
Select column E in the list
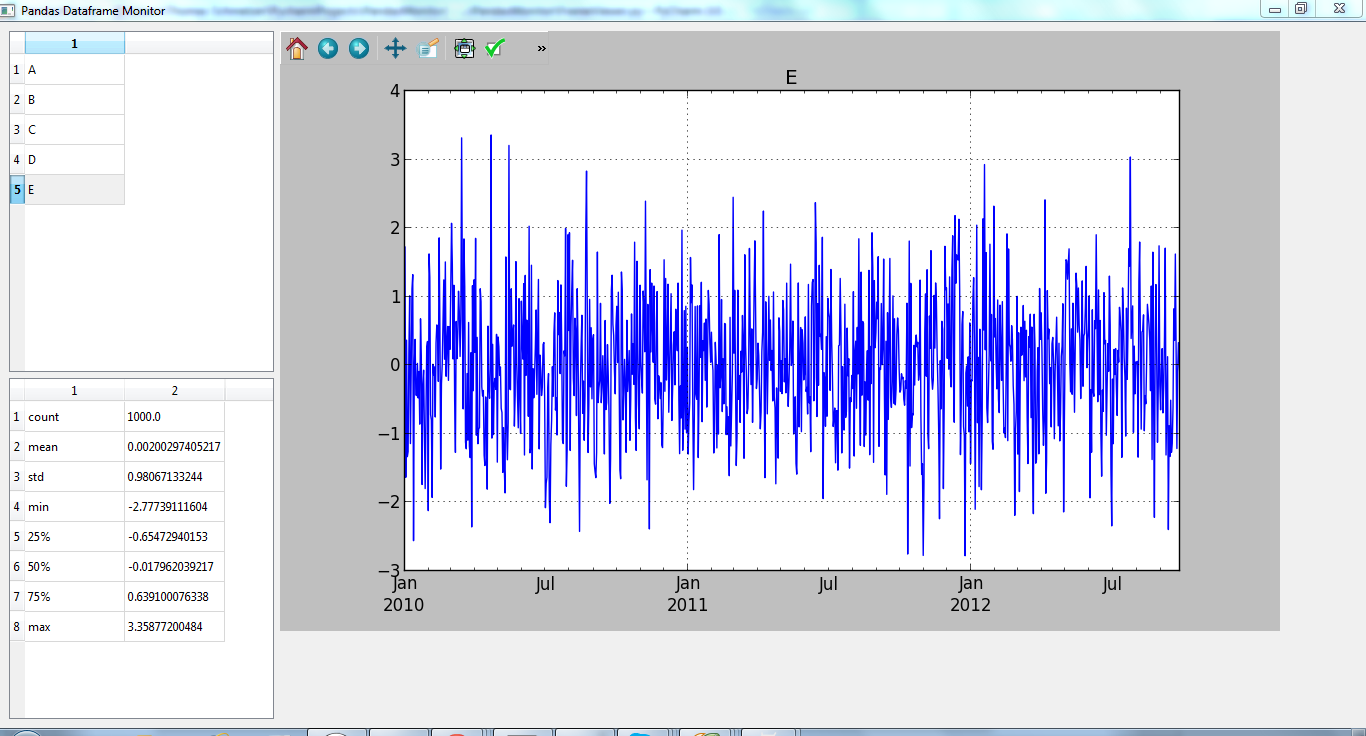point(75,190)
